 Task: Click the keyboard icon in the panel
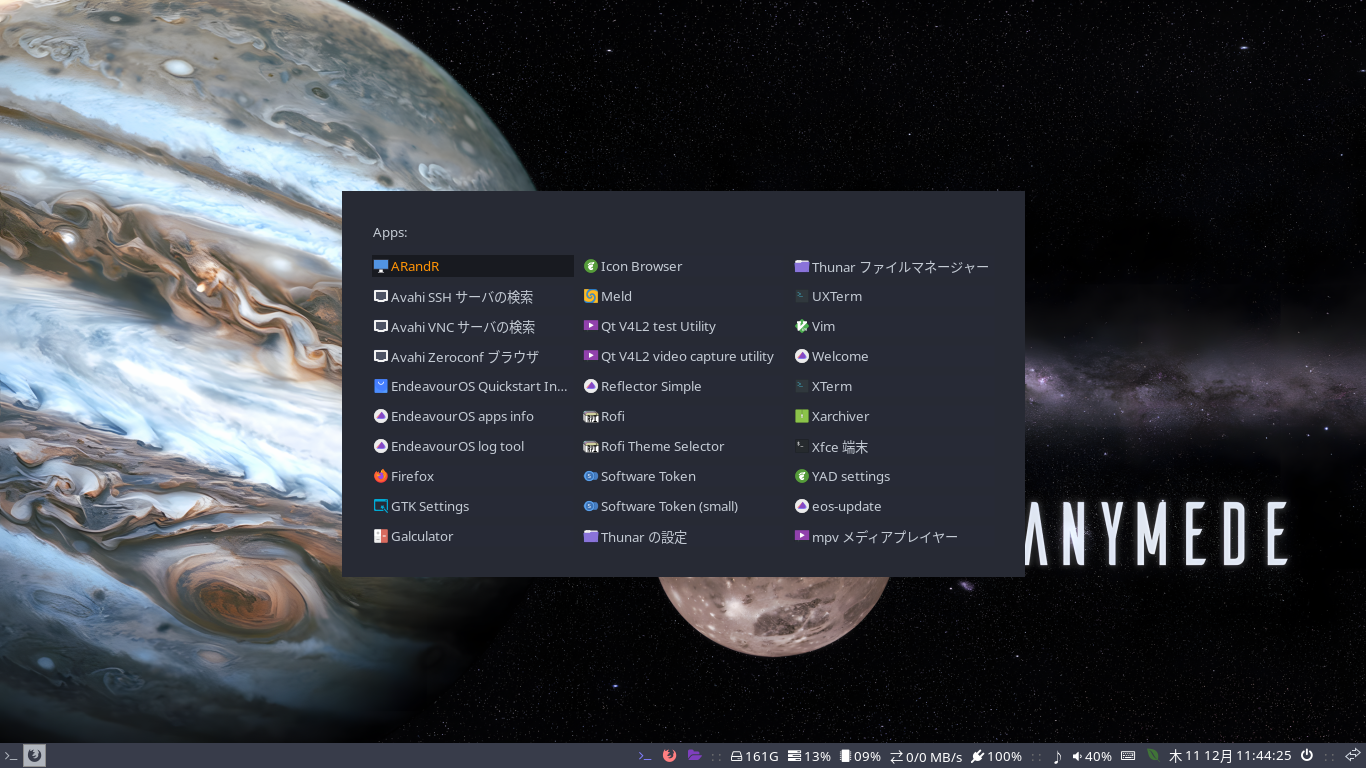coord(1128,756)
